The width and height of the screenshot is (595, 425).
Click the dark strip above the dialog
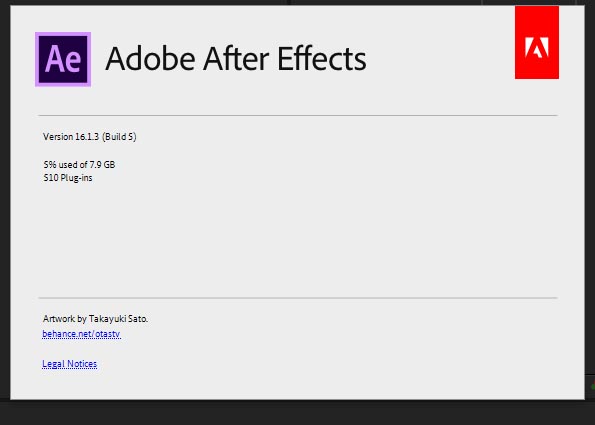298,2
